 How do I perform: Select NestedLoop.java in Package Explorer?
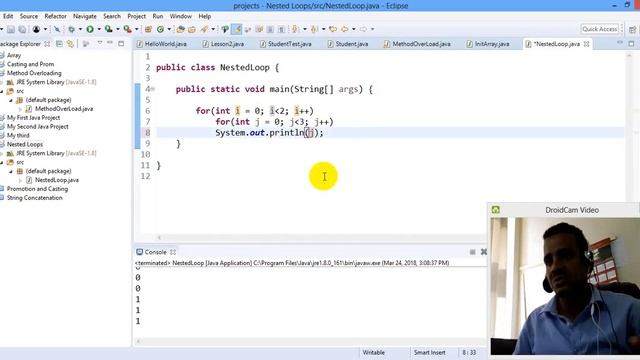point(57,180)
